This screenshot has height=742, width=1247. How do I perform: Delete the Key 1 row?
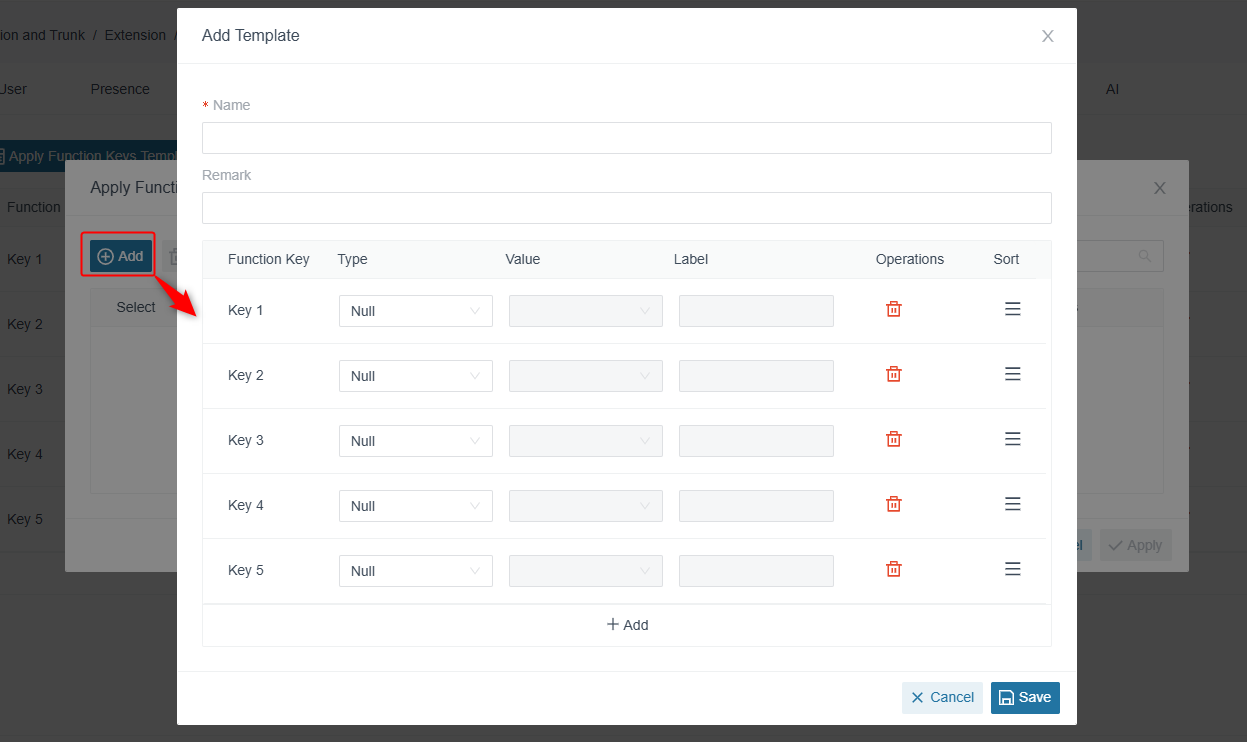894,309
